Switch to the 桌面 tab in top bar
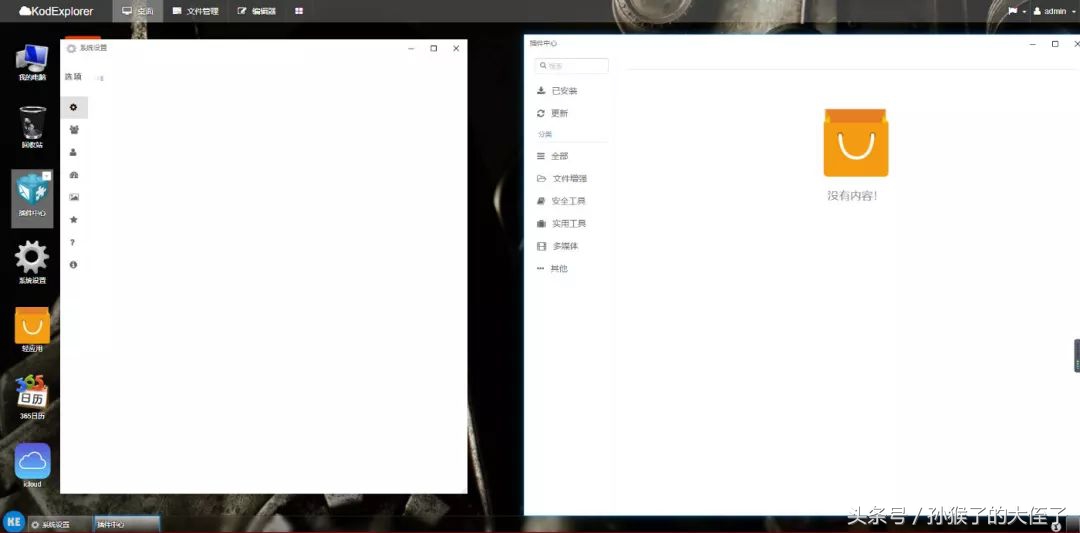The height and width of the screenshot is (533, 1080). [138, 11]
